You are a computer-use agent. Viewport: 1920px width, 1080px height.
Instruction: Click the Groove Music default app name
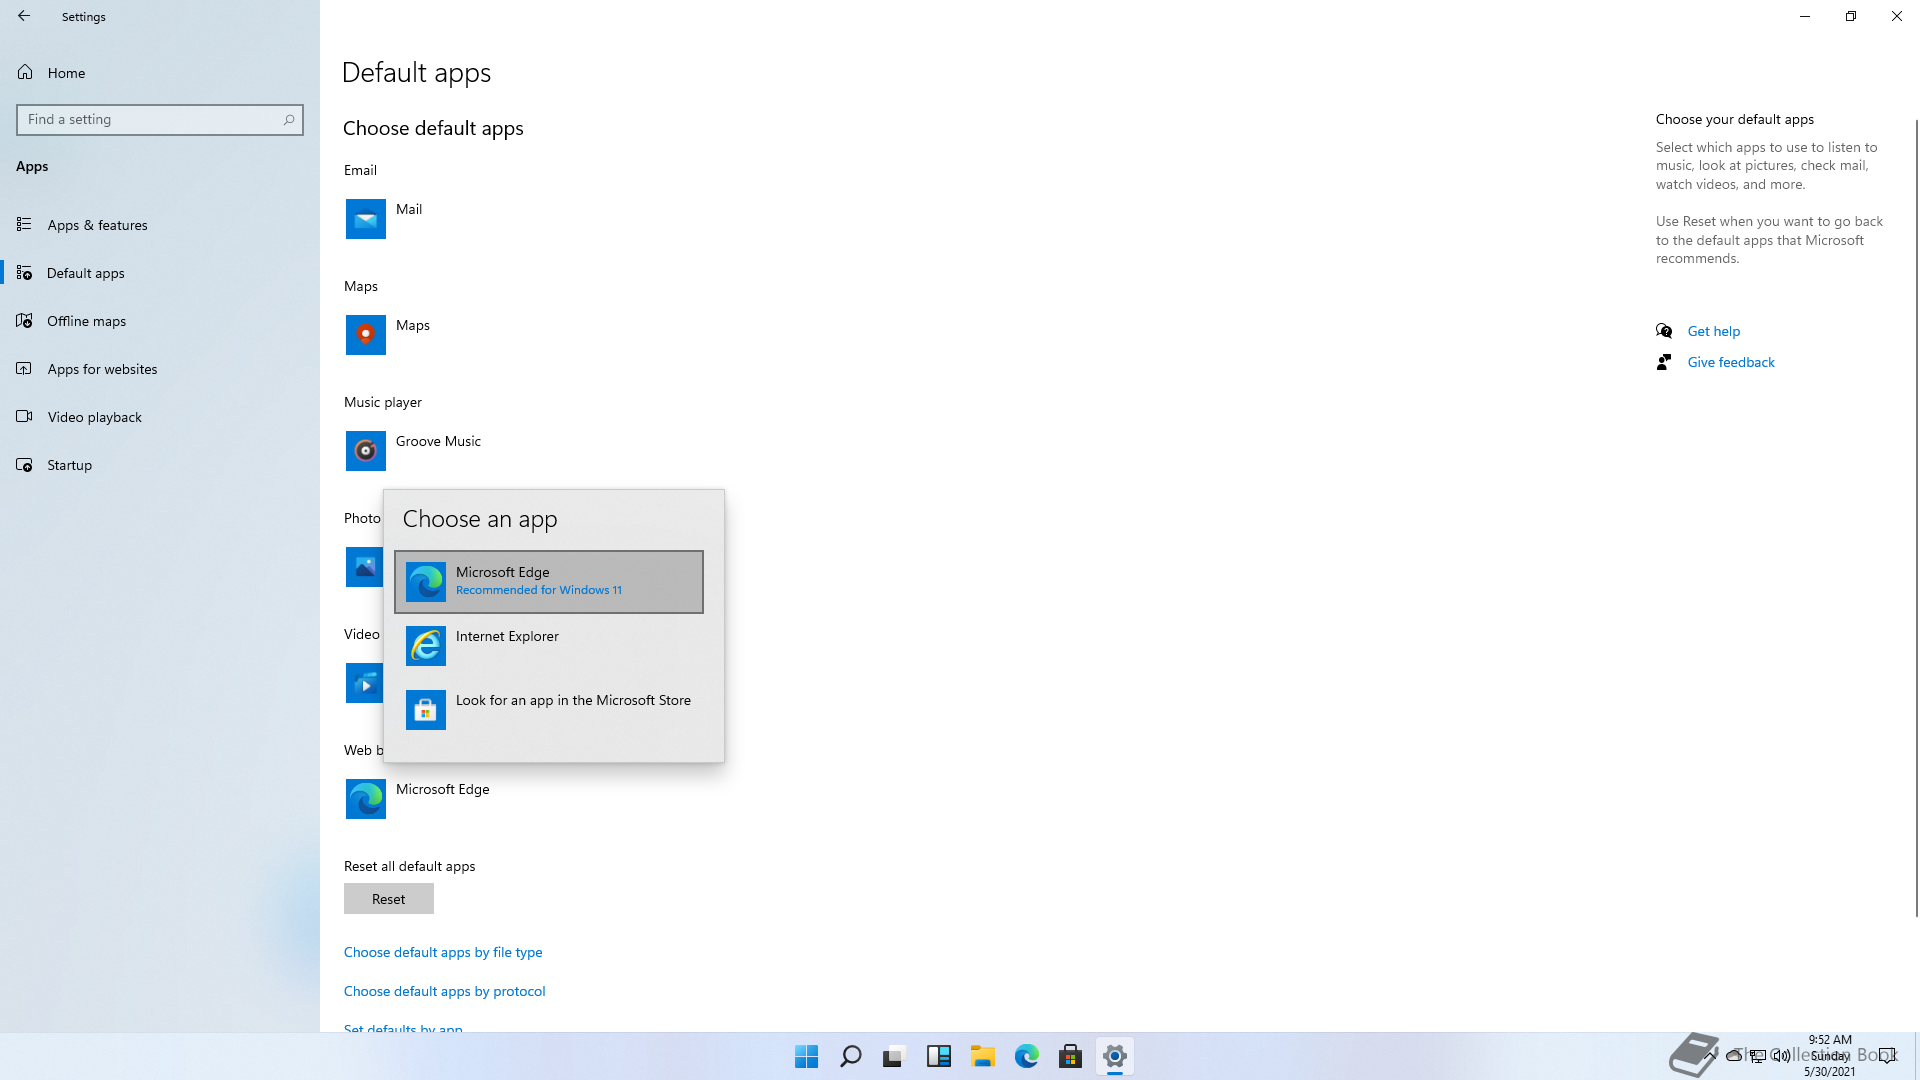[x=438, y=441]
